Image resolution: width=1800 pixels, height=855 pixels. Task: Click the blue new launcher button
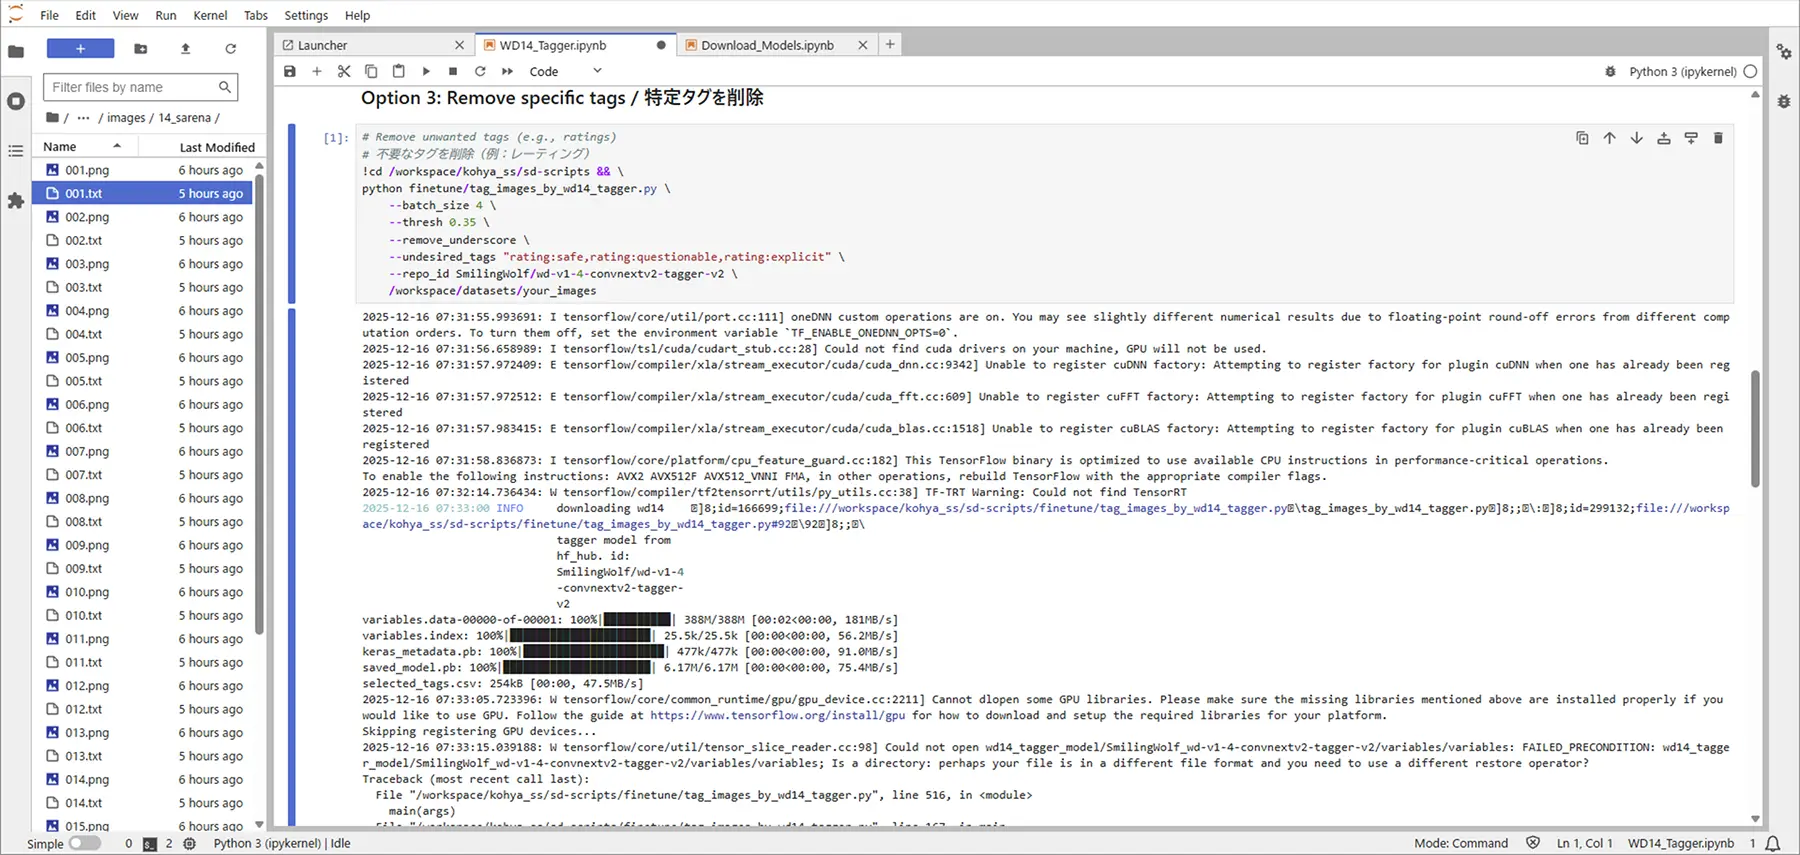[x=80, y=48]
